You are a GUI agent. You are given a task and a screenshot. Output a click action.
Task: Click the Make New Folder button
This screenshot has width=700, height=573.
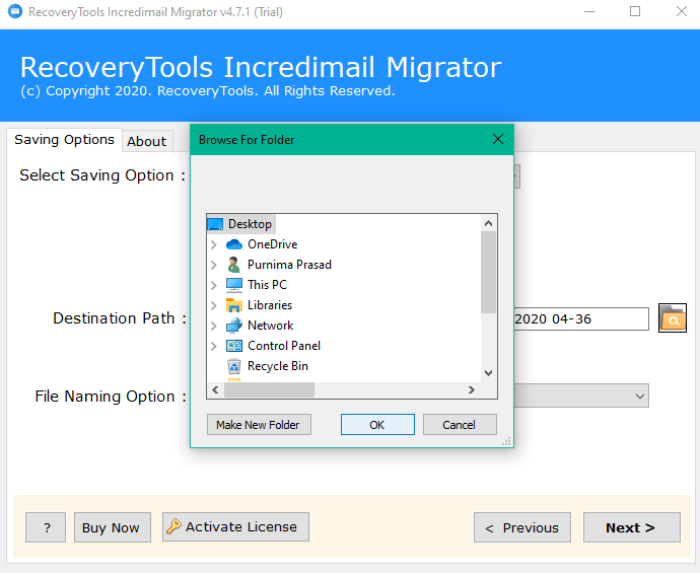point(258,425)
